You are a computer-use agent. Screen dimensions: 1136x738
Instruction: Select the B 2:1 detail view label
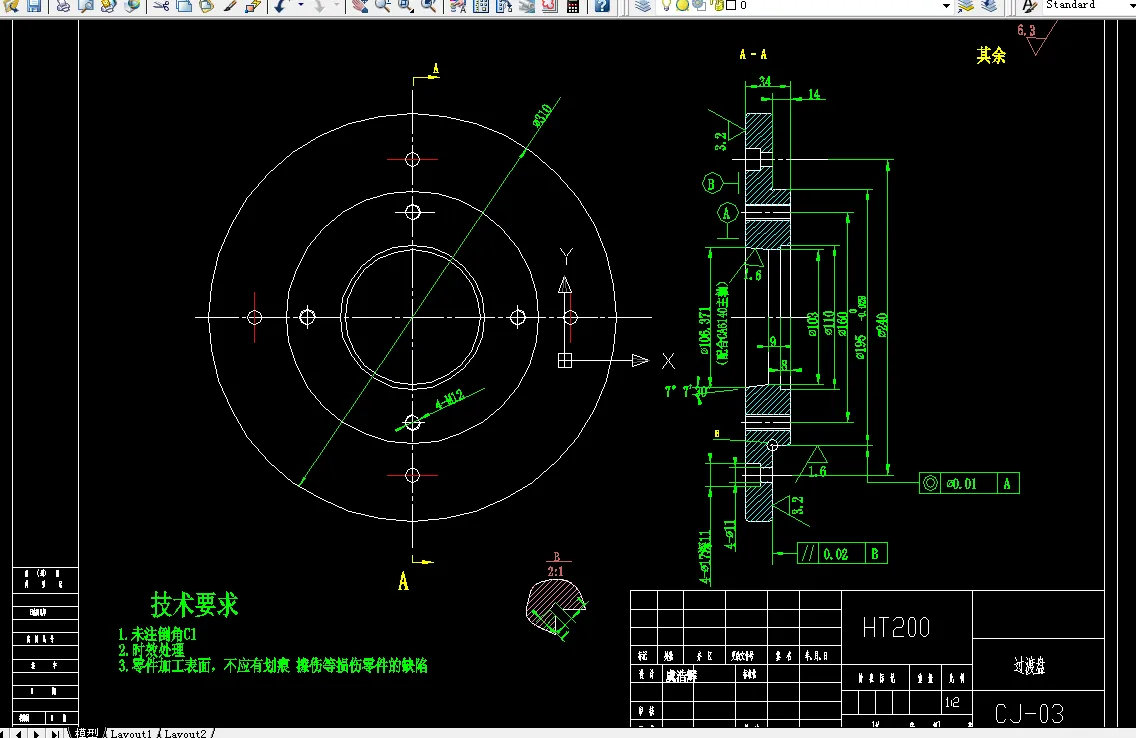556,564
